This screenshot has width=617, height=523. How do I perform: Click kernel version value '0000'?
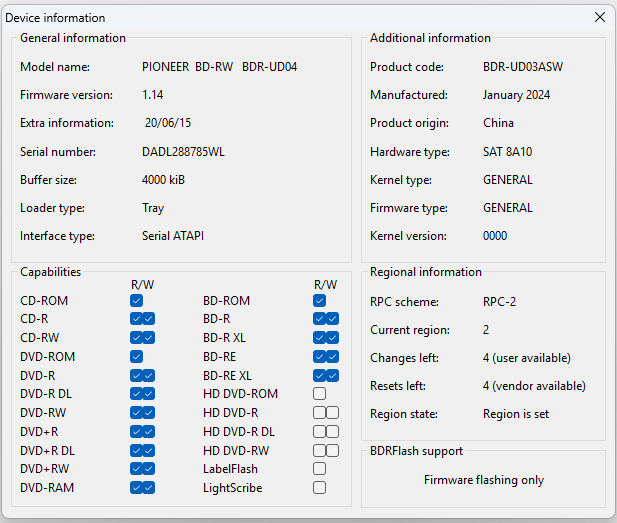[x=495, y=236]
